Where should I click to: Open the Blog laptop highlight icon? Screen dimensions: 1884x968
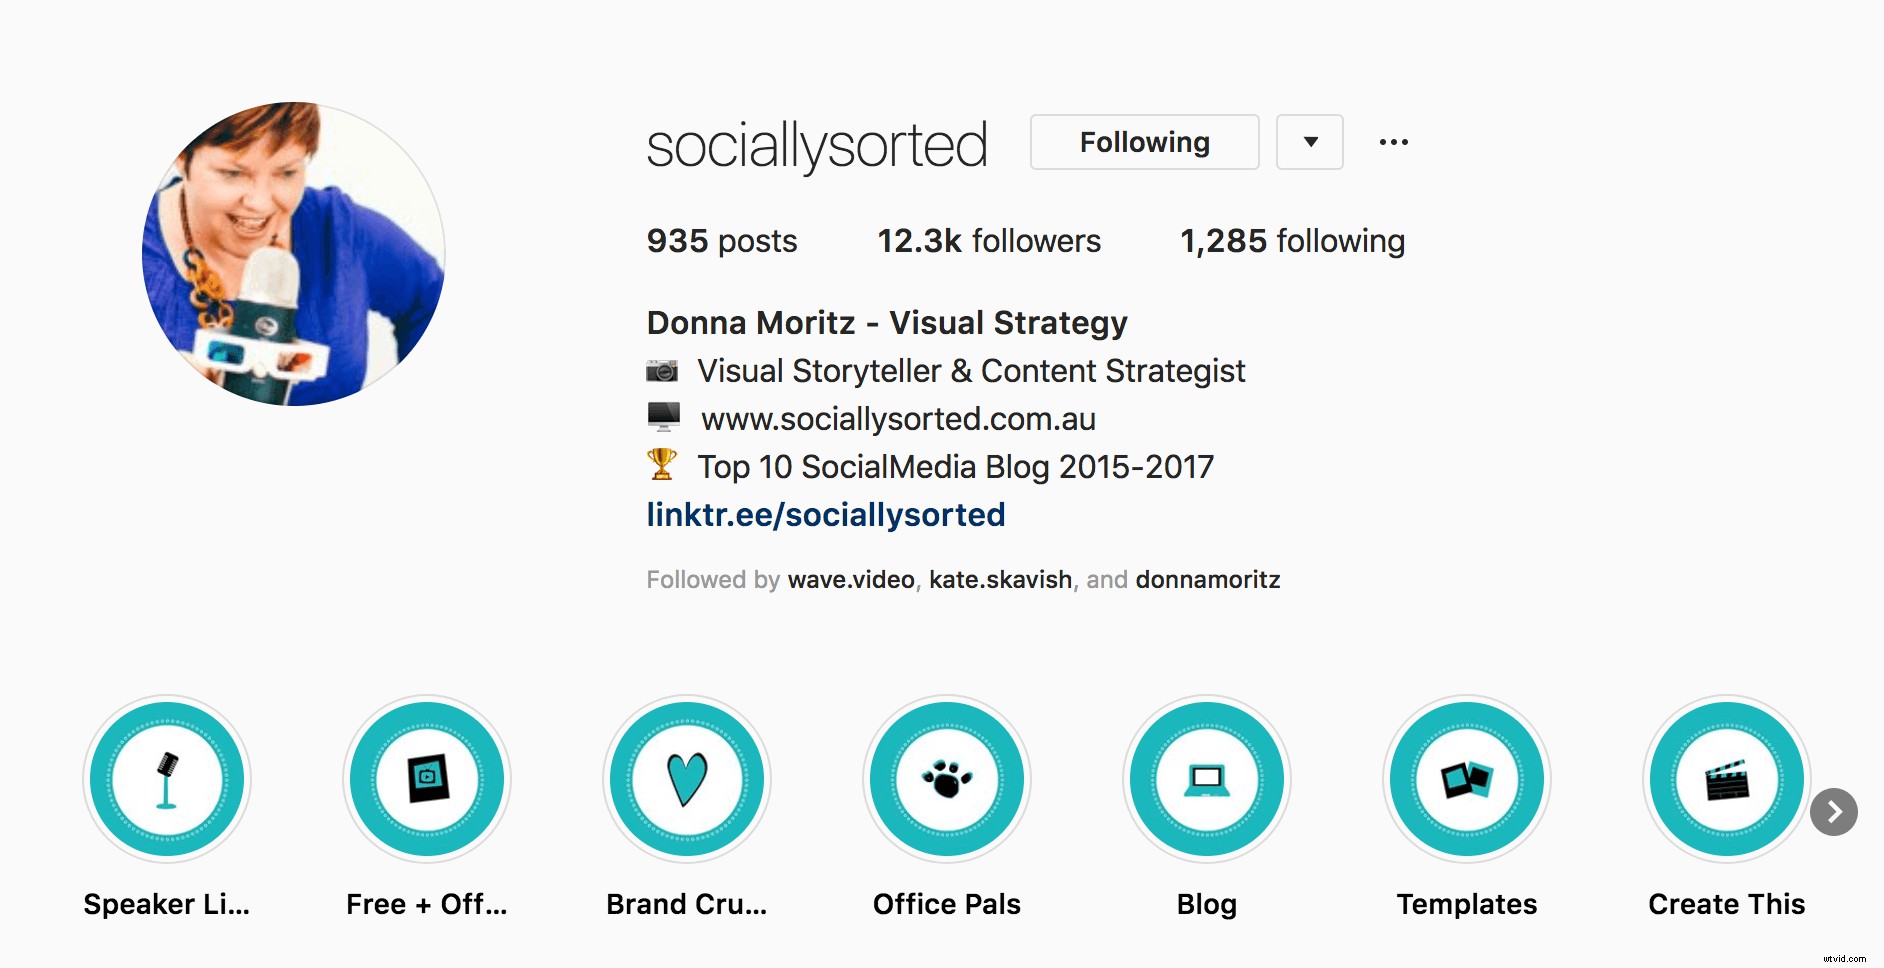(x=1206, y=780)
